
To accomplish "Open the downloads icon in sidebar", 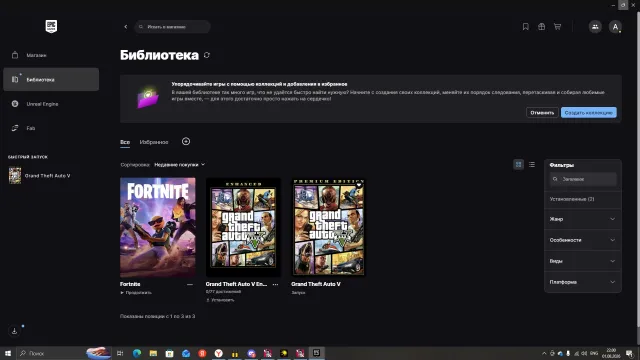I will (x=14, y=331).
